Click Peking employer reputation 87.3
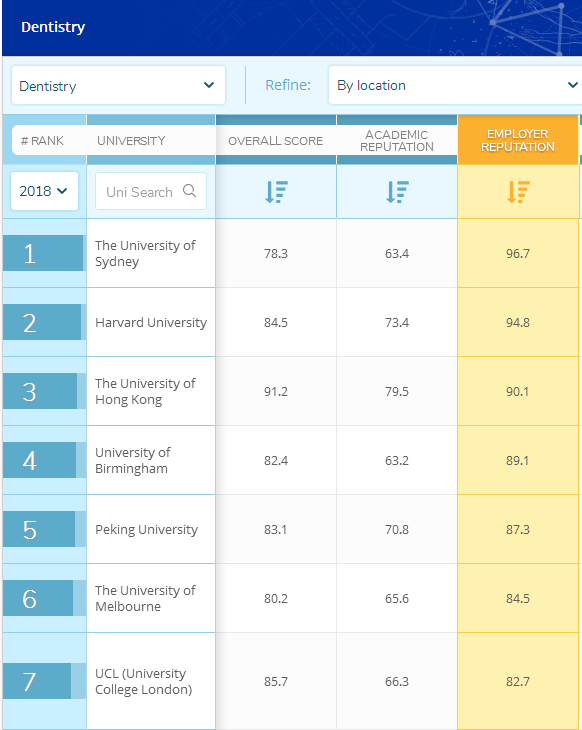582x730 pixels. (518, 529)
